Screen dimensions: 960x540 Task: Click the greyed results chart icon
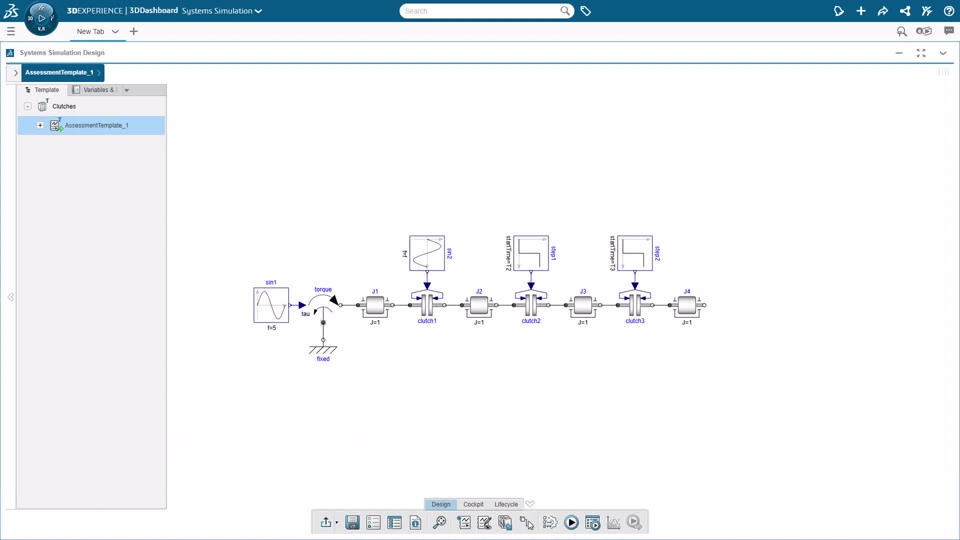613,522
